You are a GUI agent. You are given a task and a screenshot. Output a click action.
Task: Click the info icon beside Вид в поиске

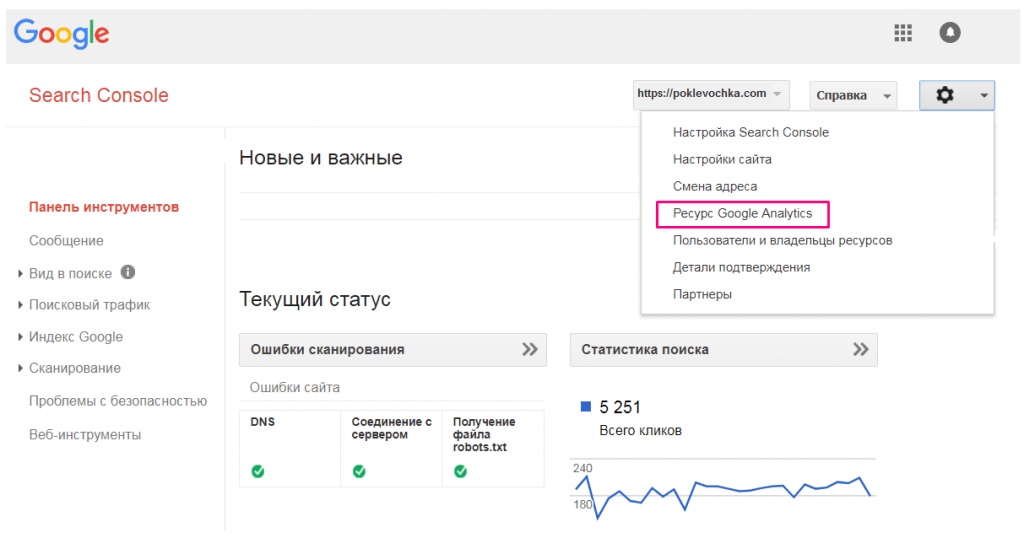tap(128, 272)
